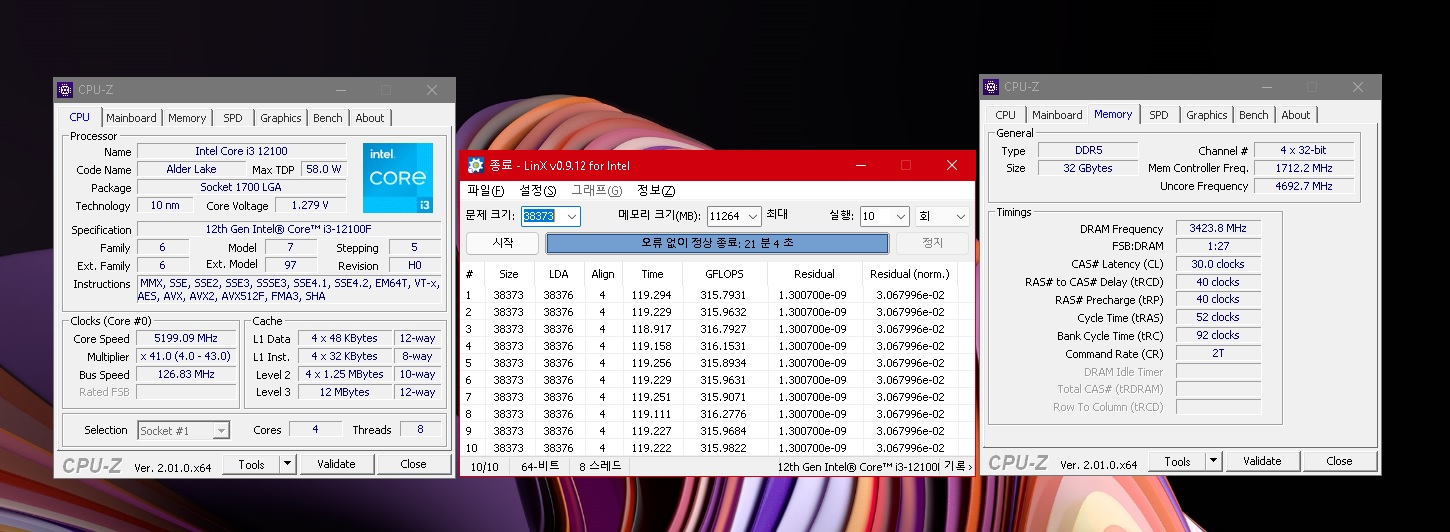
Task: Open the 설정 menu in LinX
Action: tap(538, 191)
